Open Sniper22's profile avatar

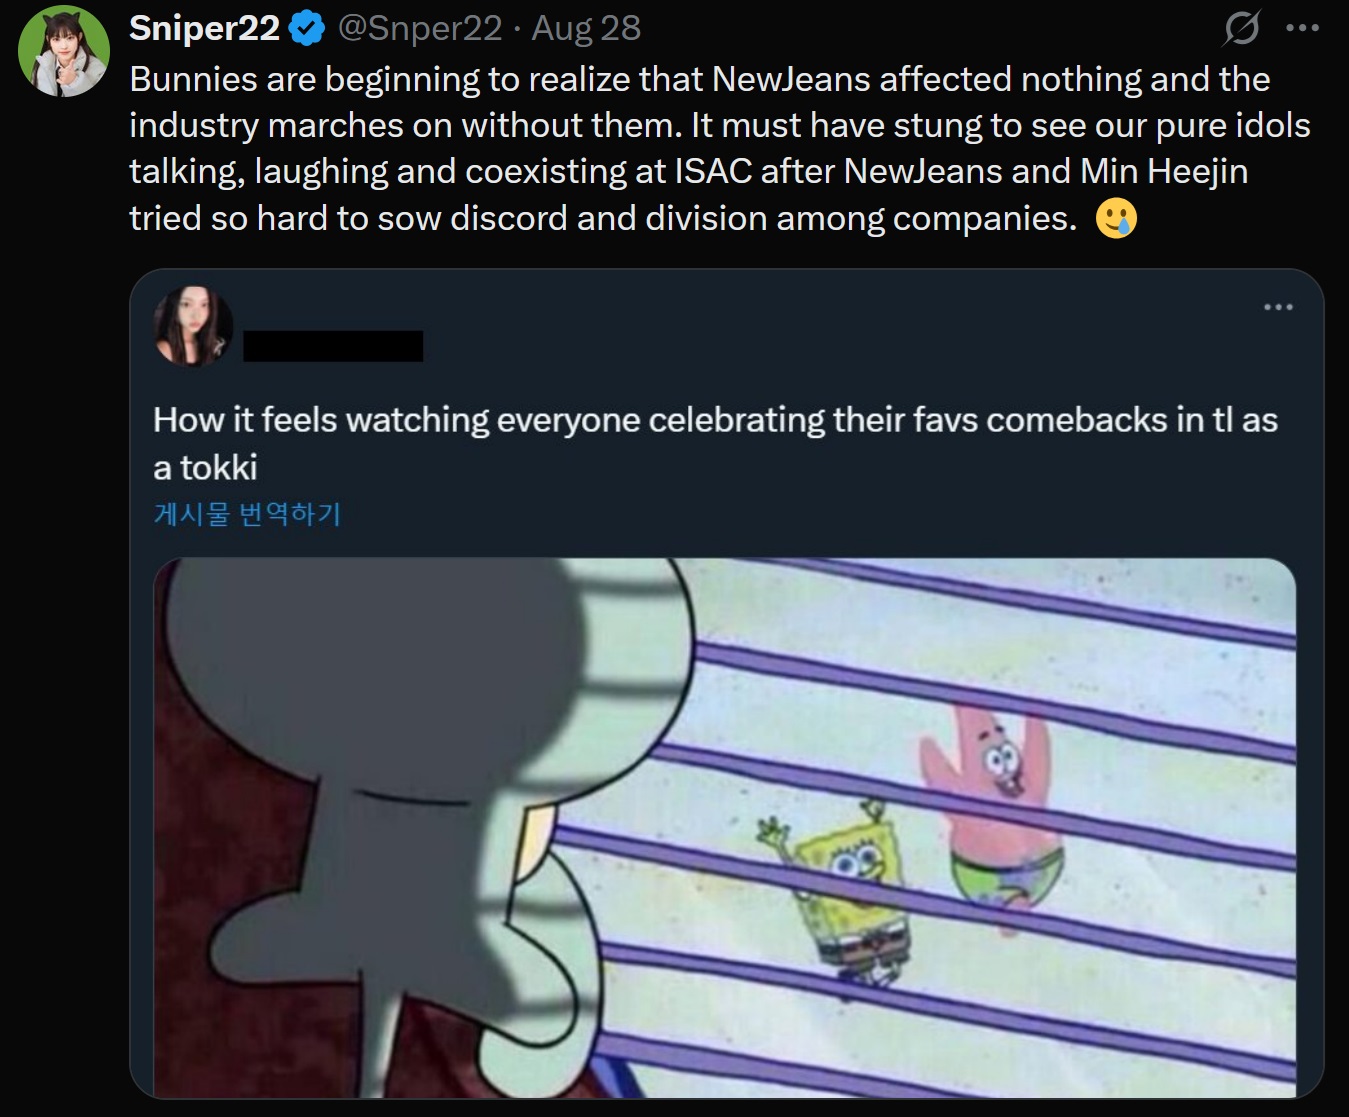coord(64,51)
